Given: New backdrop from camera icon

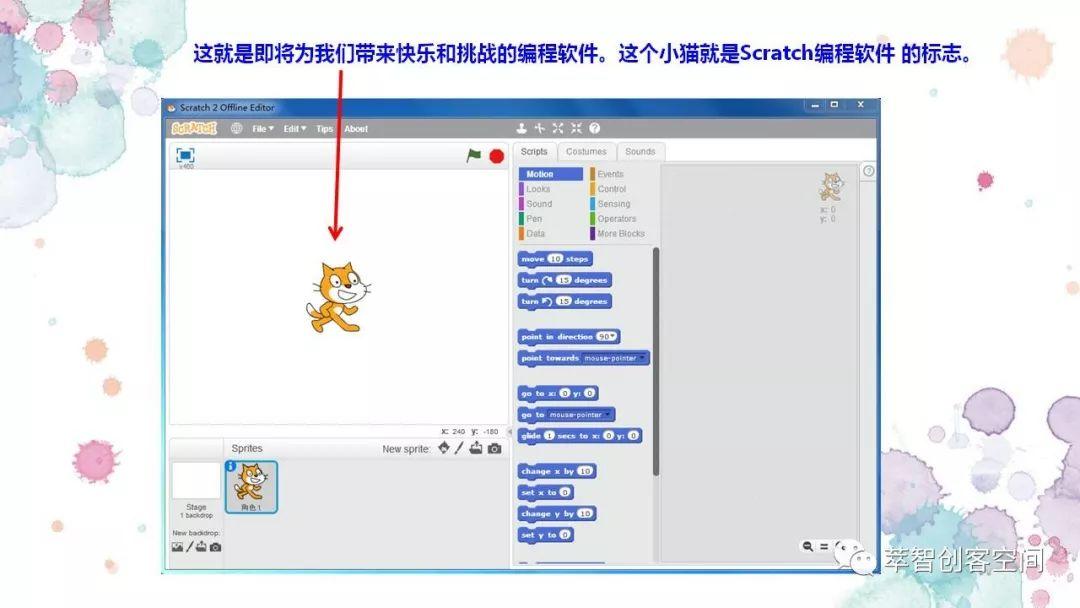Looking at the screenshot, I should tap(216, 547).
